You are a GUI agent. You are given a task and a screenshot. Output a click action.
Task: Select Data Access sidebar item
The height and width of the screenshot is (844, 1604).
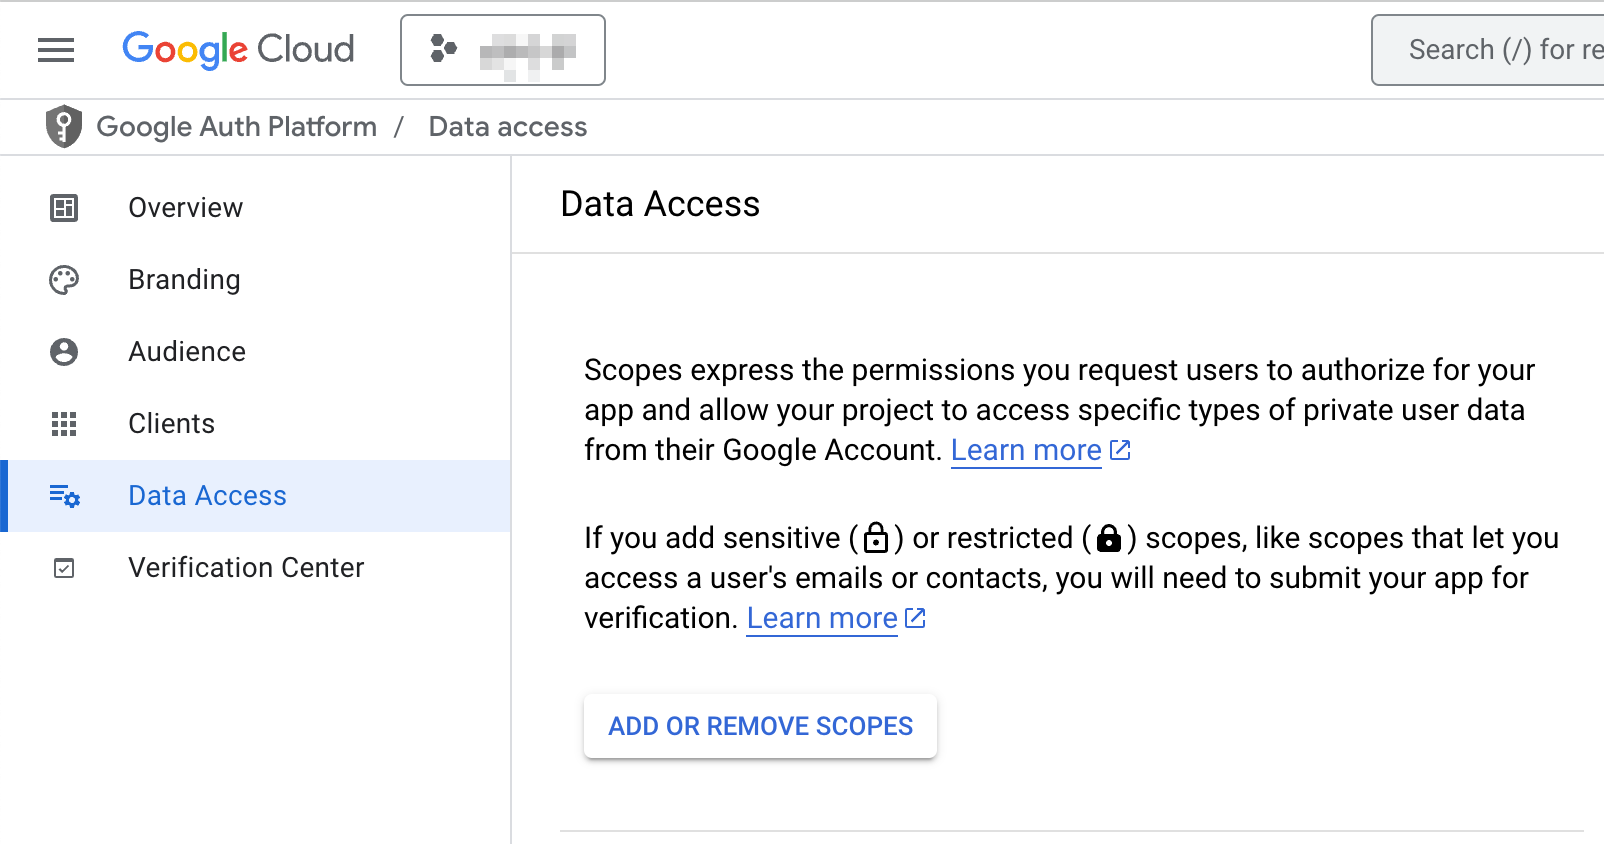point(207,496)
